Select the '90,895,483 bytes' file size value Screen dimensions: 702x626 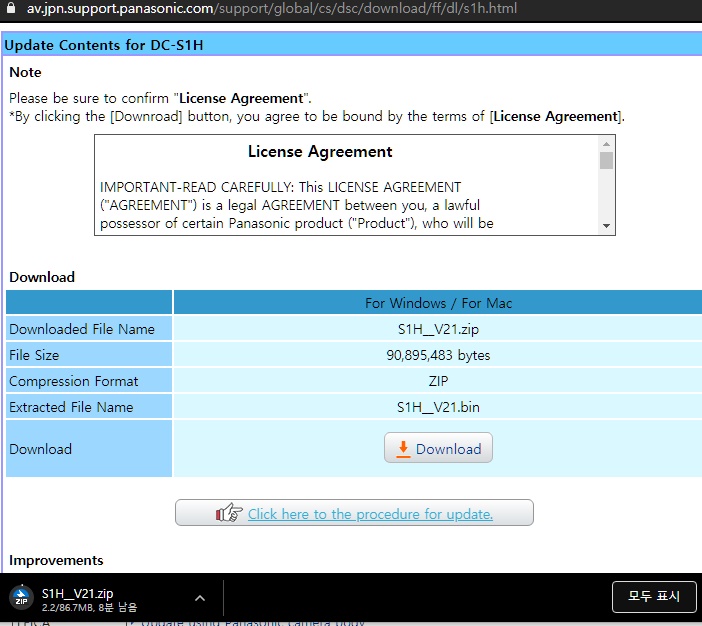click(438, 355)
